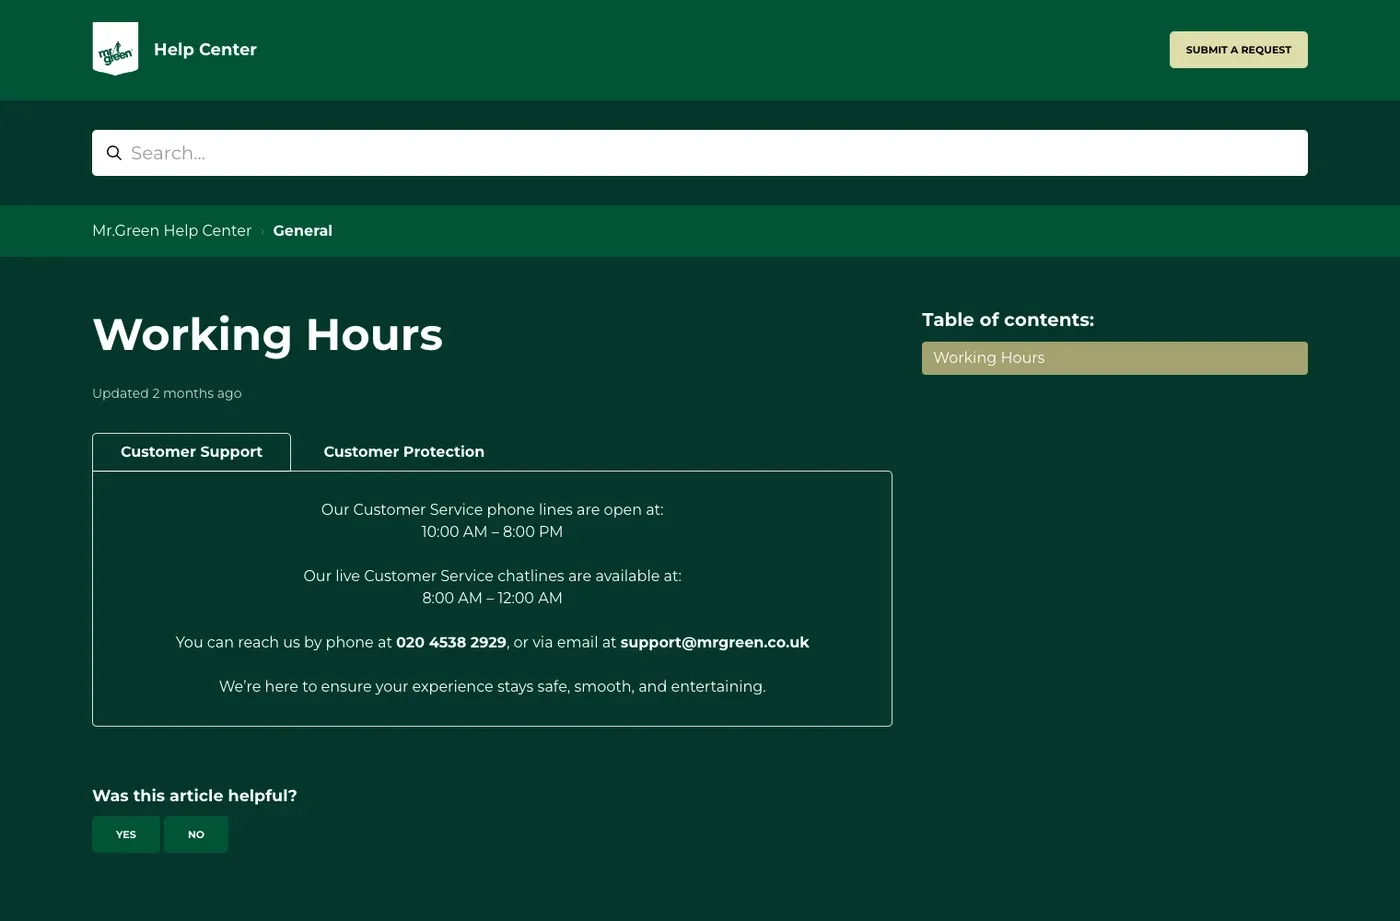
Task: Switch to the Customer Protection tab
Action: pos(404,452)
